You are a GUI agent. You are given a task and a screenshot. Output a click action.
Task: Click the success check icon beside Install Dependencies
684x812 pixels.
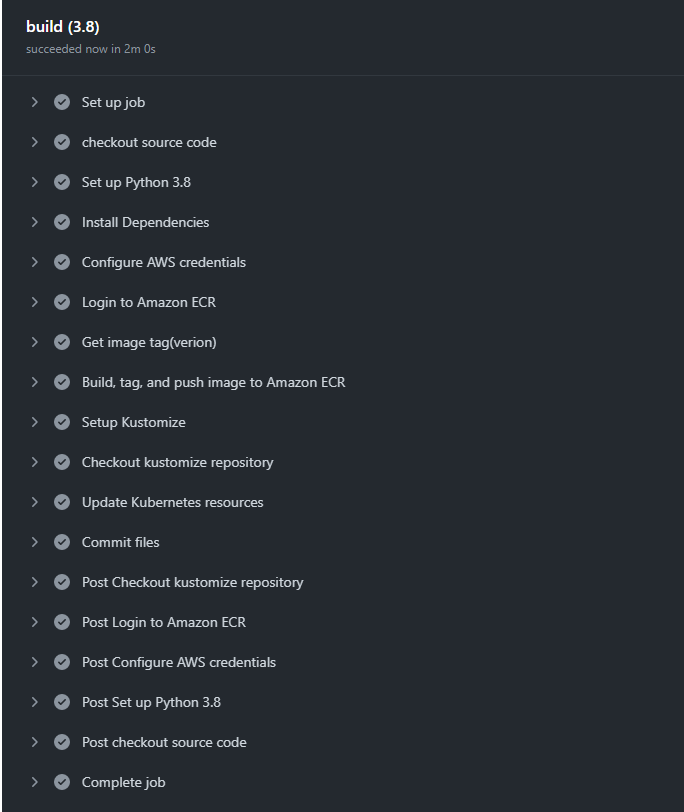pos(62,222)
